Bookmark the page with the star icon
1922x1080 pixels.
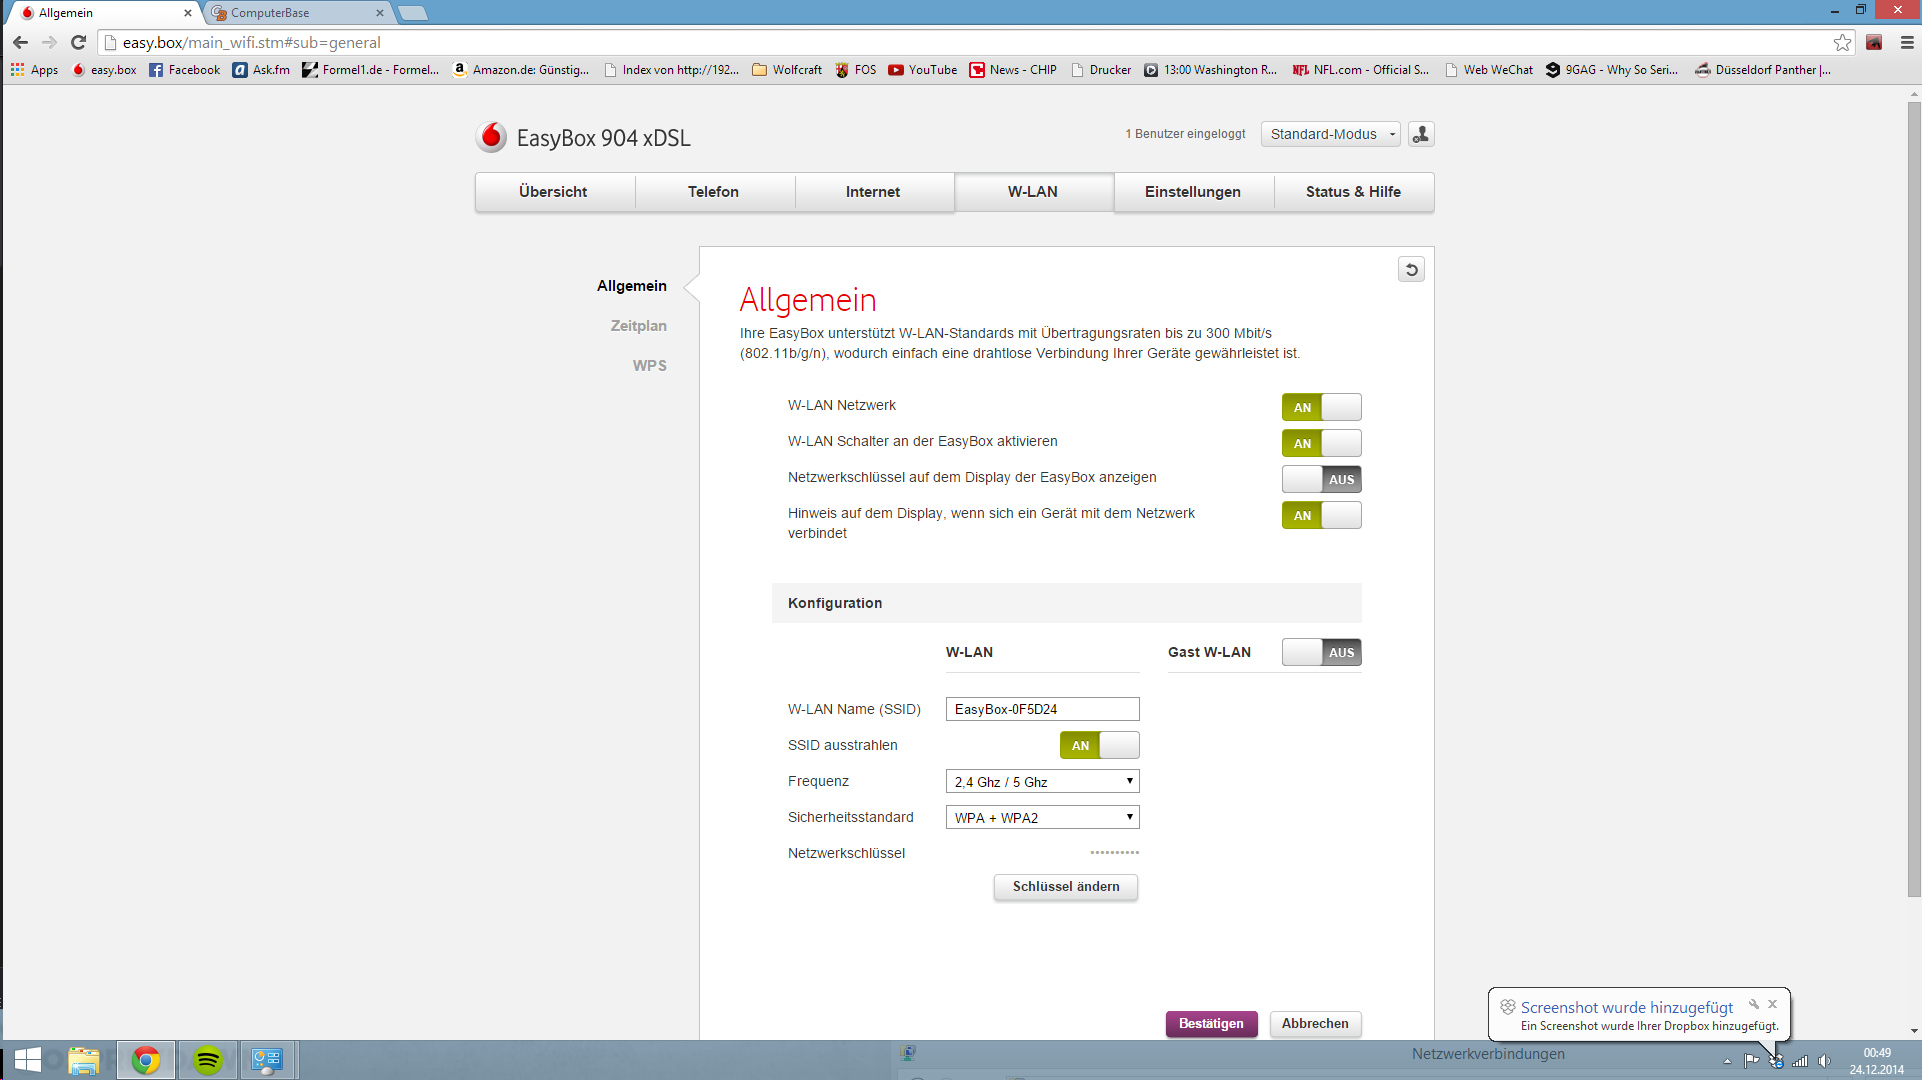coord(1842,42)
